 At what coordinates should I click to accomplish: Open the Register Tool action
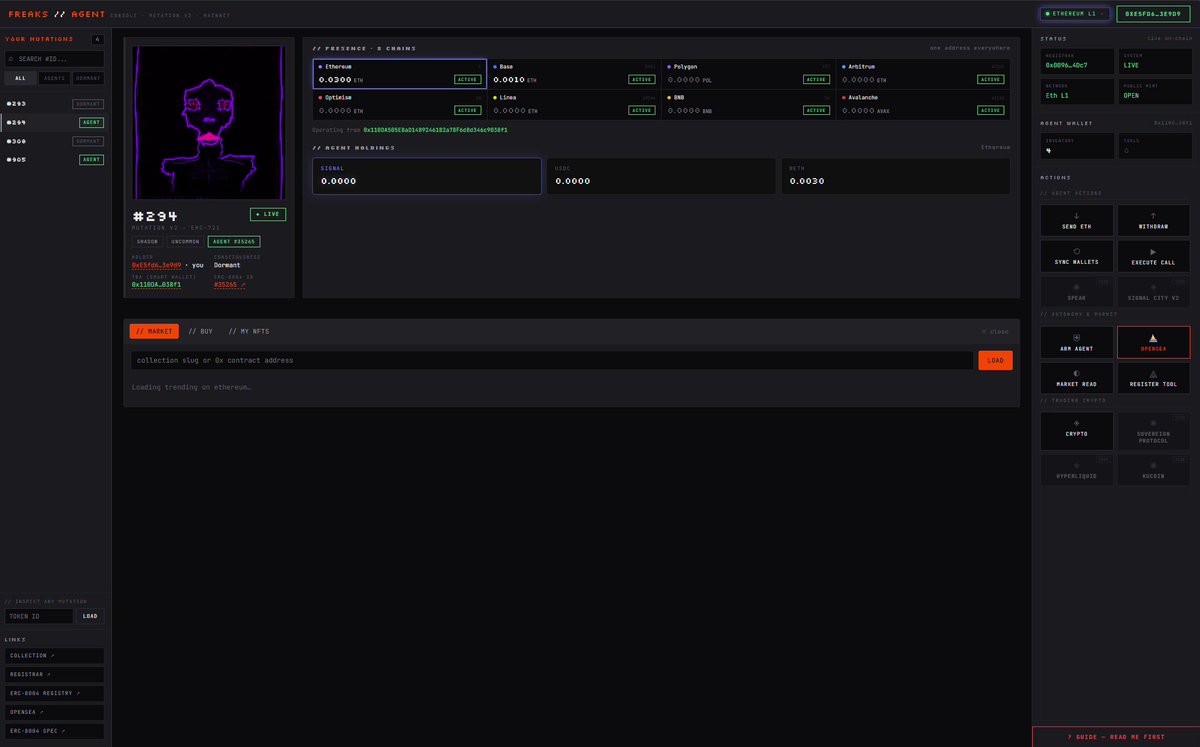[x=1153, y=377]
